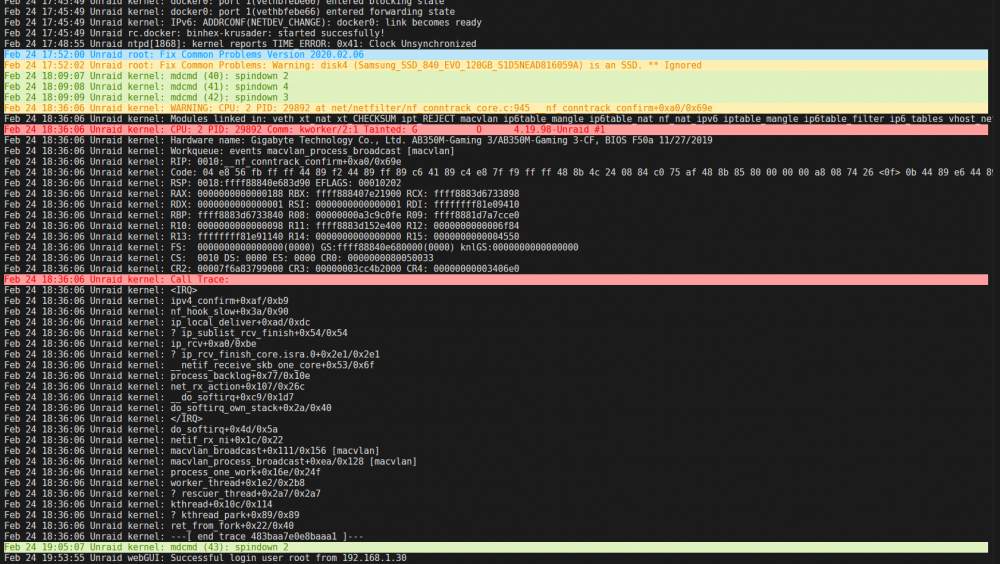1000x564 pixels.
Task: Click the '__do_softirq+0xc9/0x1d7' trace line
Action: (149, 397)
